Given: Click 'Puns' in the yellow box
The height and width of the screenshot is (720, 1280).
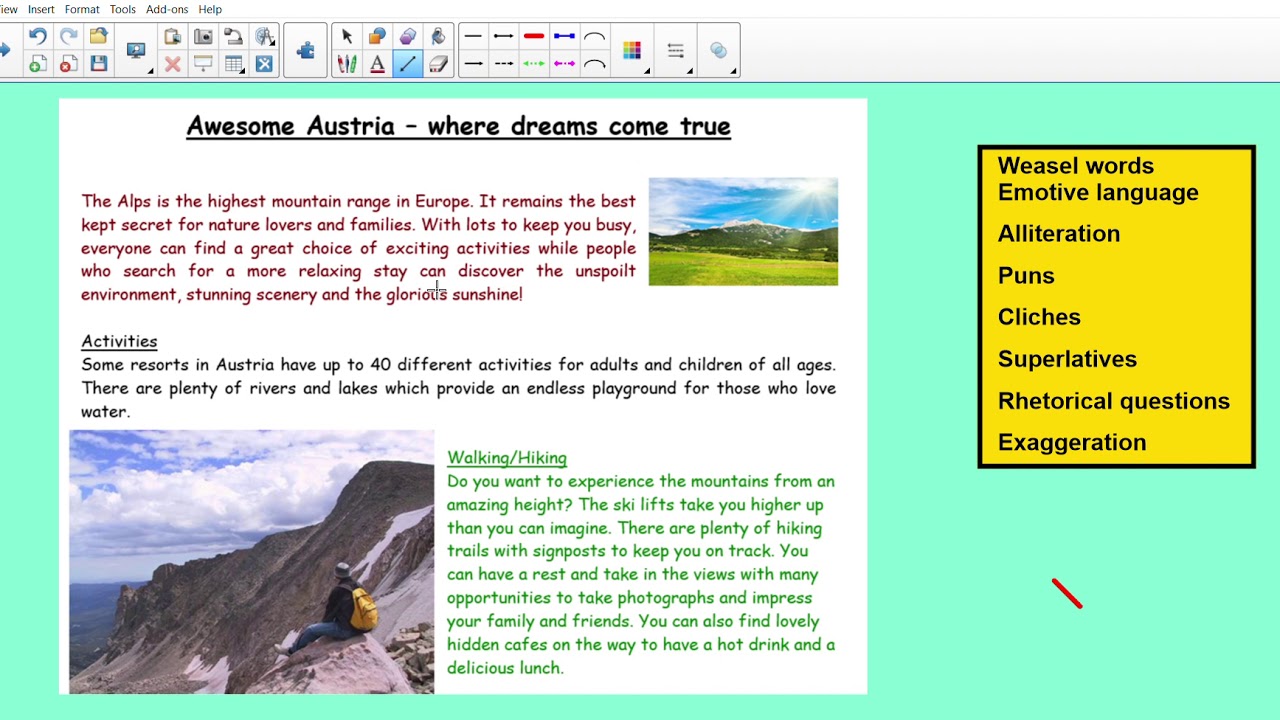Looking at the screenshot, I should pyautogui.click(x=1026, y=276).
